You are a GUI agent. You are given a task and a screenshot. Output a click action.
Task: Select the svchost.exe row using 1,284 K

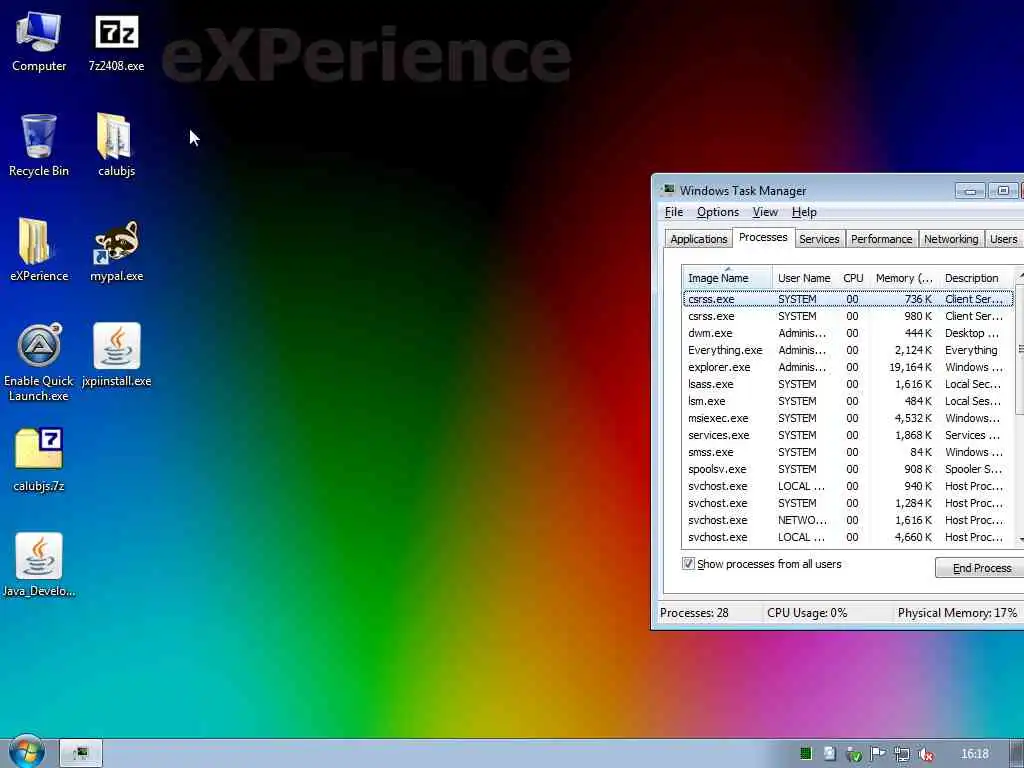(x=848, y=503)
